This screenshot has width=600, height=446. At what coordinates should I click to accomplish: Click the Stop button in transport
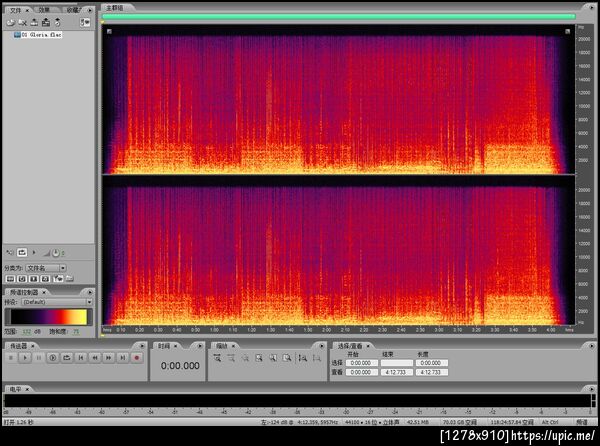pos(11,358)
